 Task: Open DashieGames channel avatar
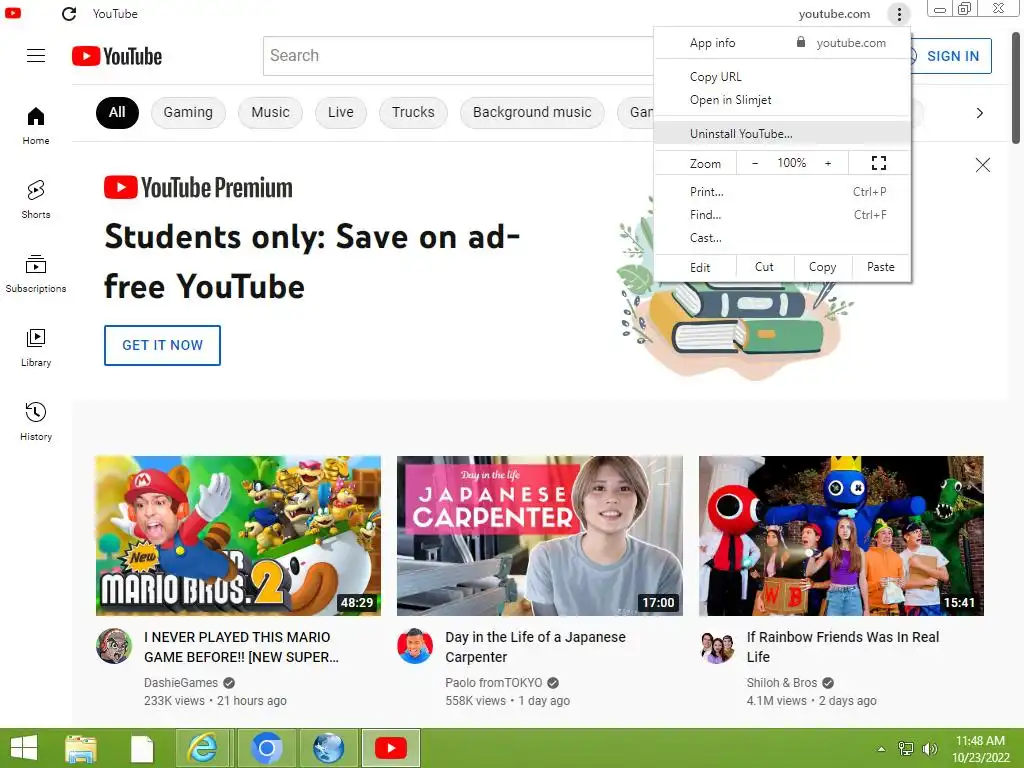click(114, 646)
